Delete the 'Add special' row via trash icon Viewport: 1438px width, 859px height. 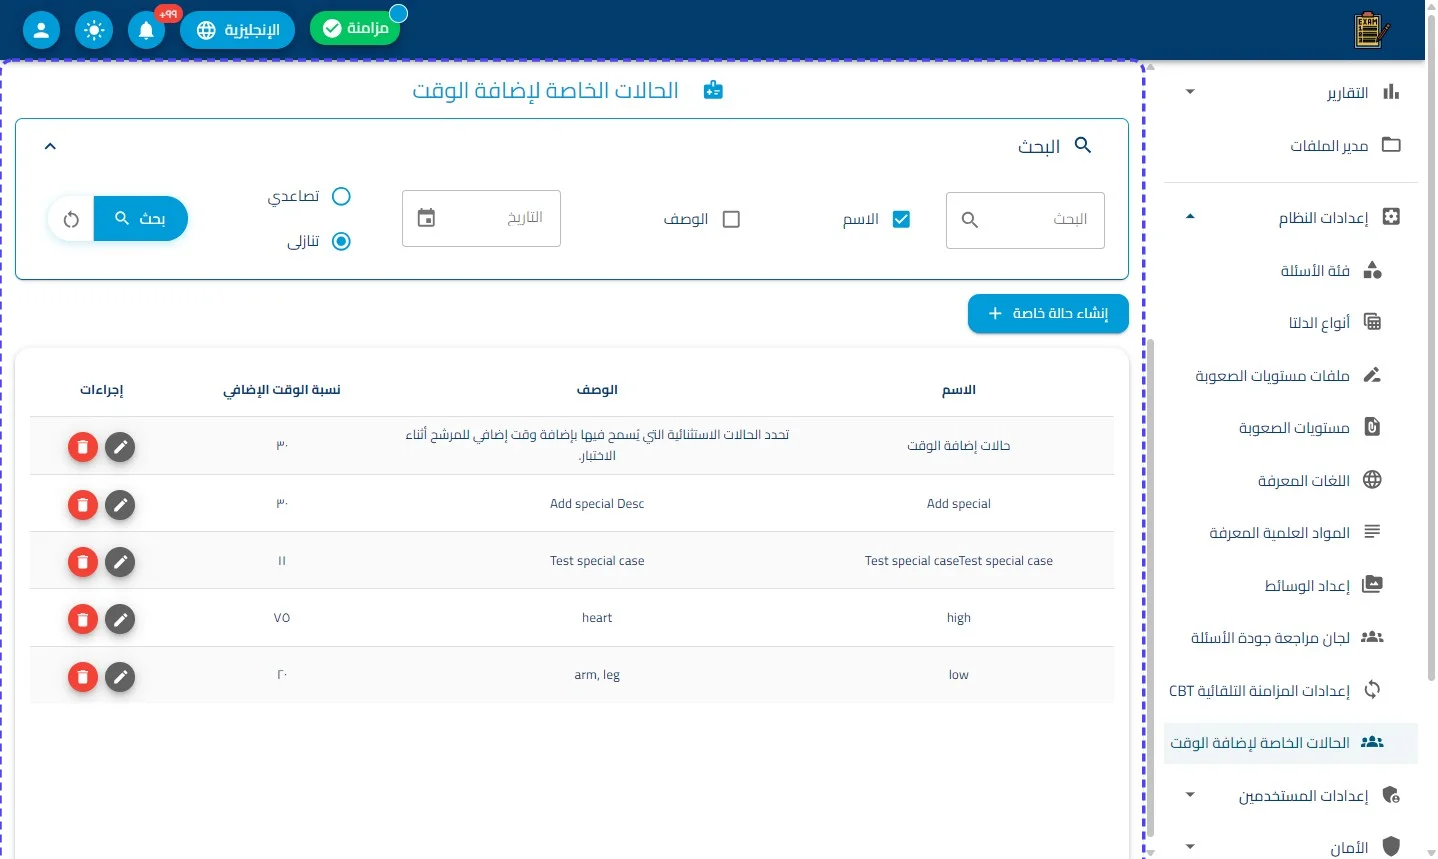(x=83, y=504)
